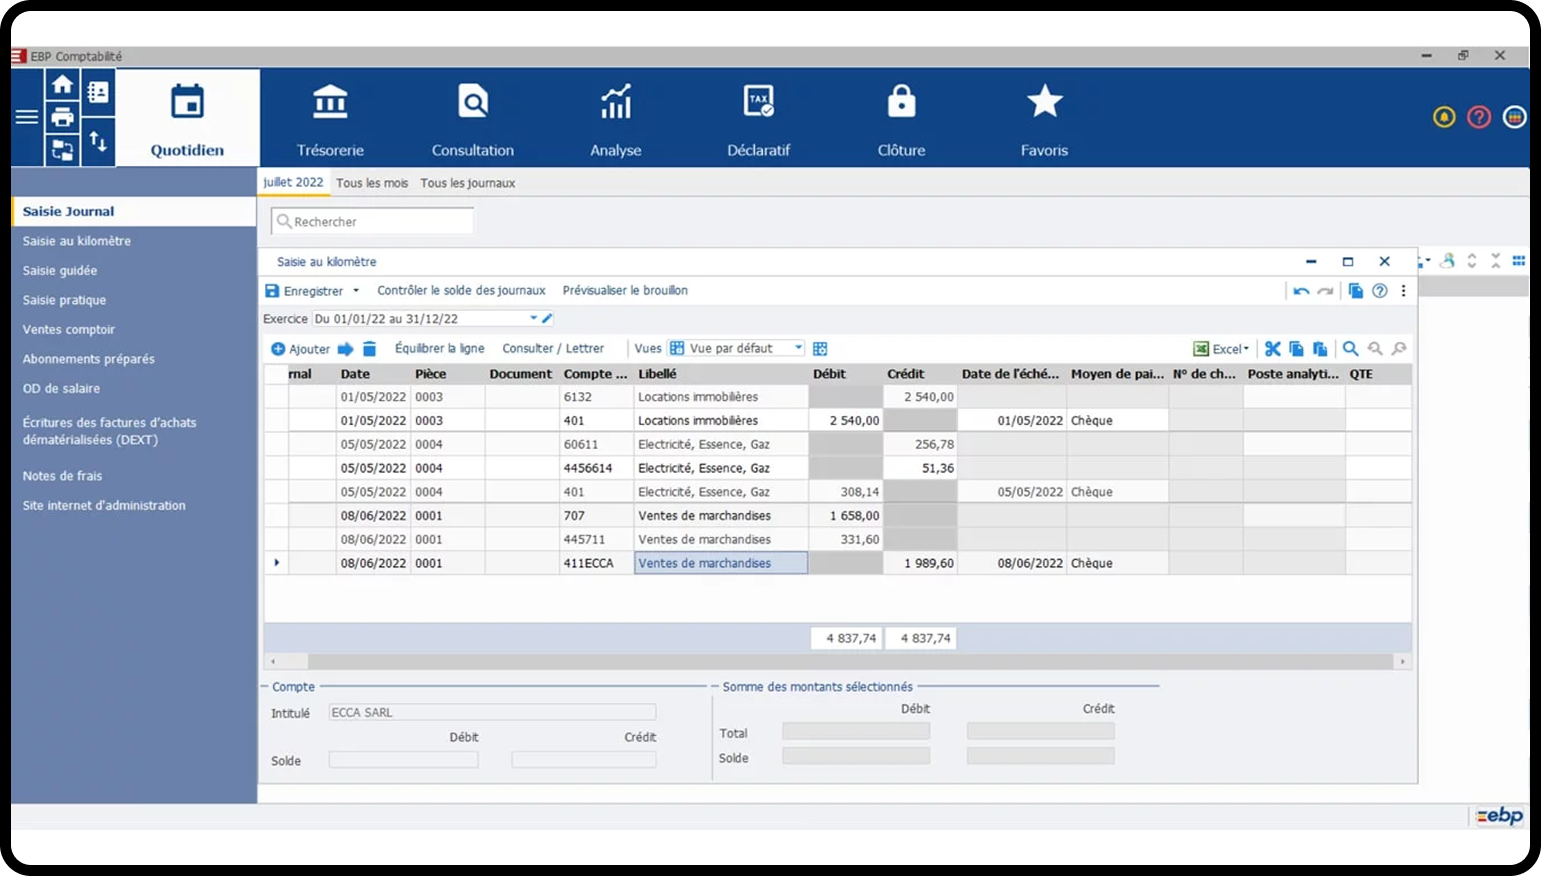Click Consulter / Lettrer
The image size is (1541, 876).
click(x=553, y=349)
